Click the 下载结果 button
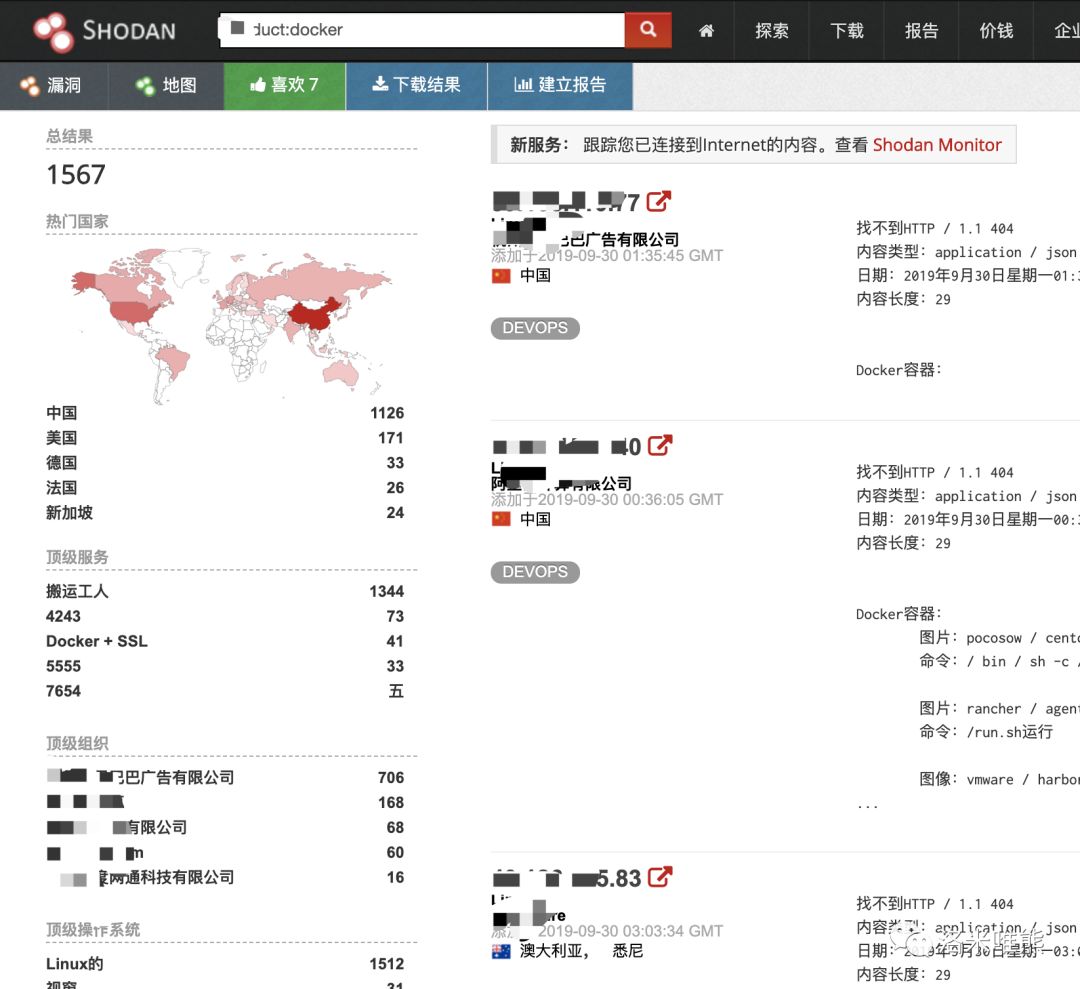Screen dimensions: 1080x989 pyautogui.click(x=417, y=85)
